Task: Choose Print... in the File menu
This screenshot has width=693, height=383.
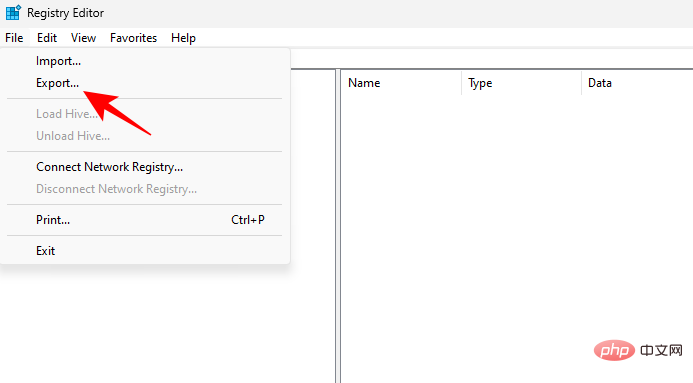Action: click(145, 220)
